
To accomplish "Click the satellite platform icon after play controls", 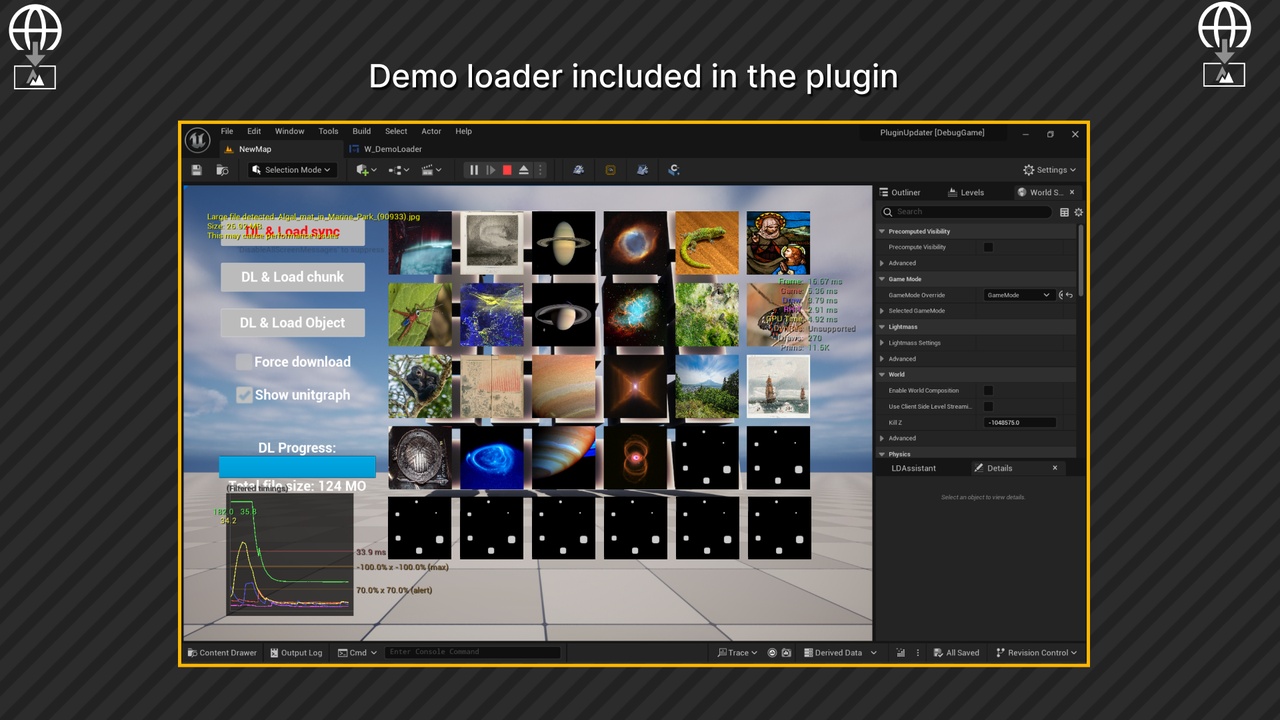I will (578, 170).
